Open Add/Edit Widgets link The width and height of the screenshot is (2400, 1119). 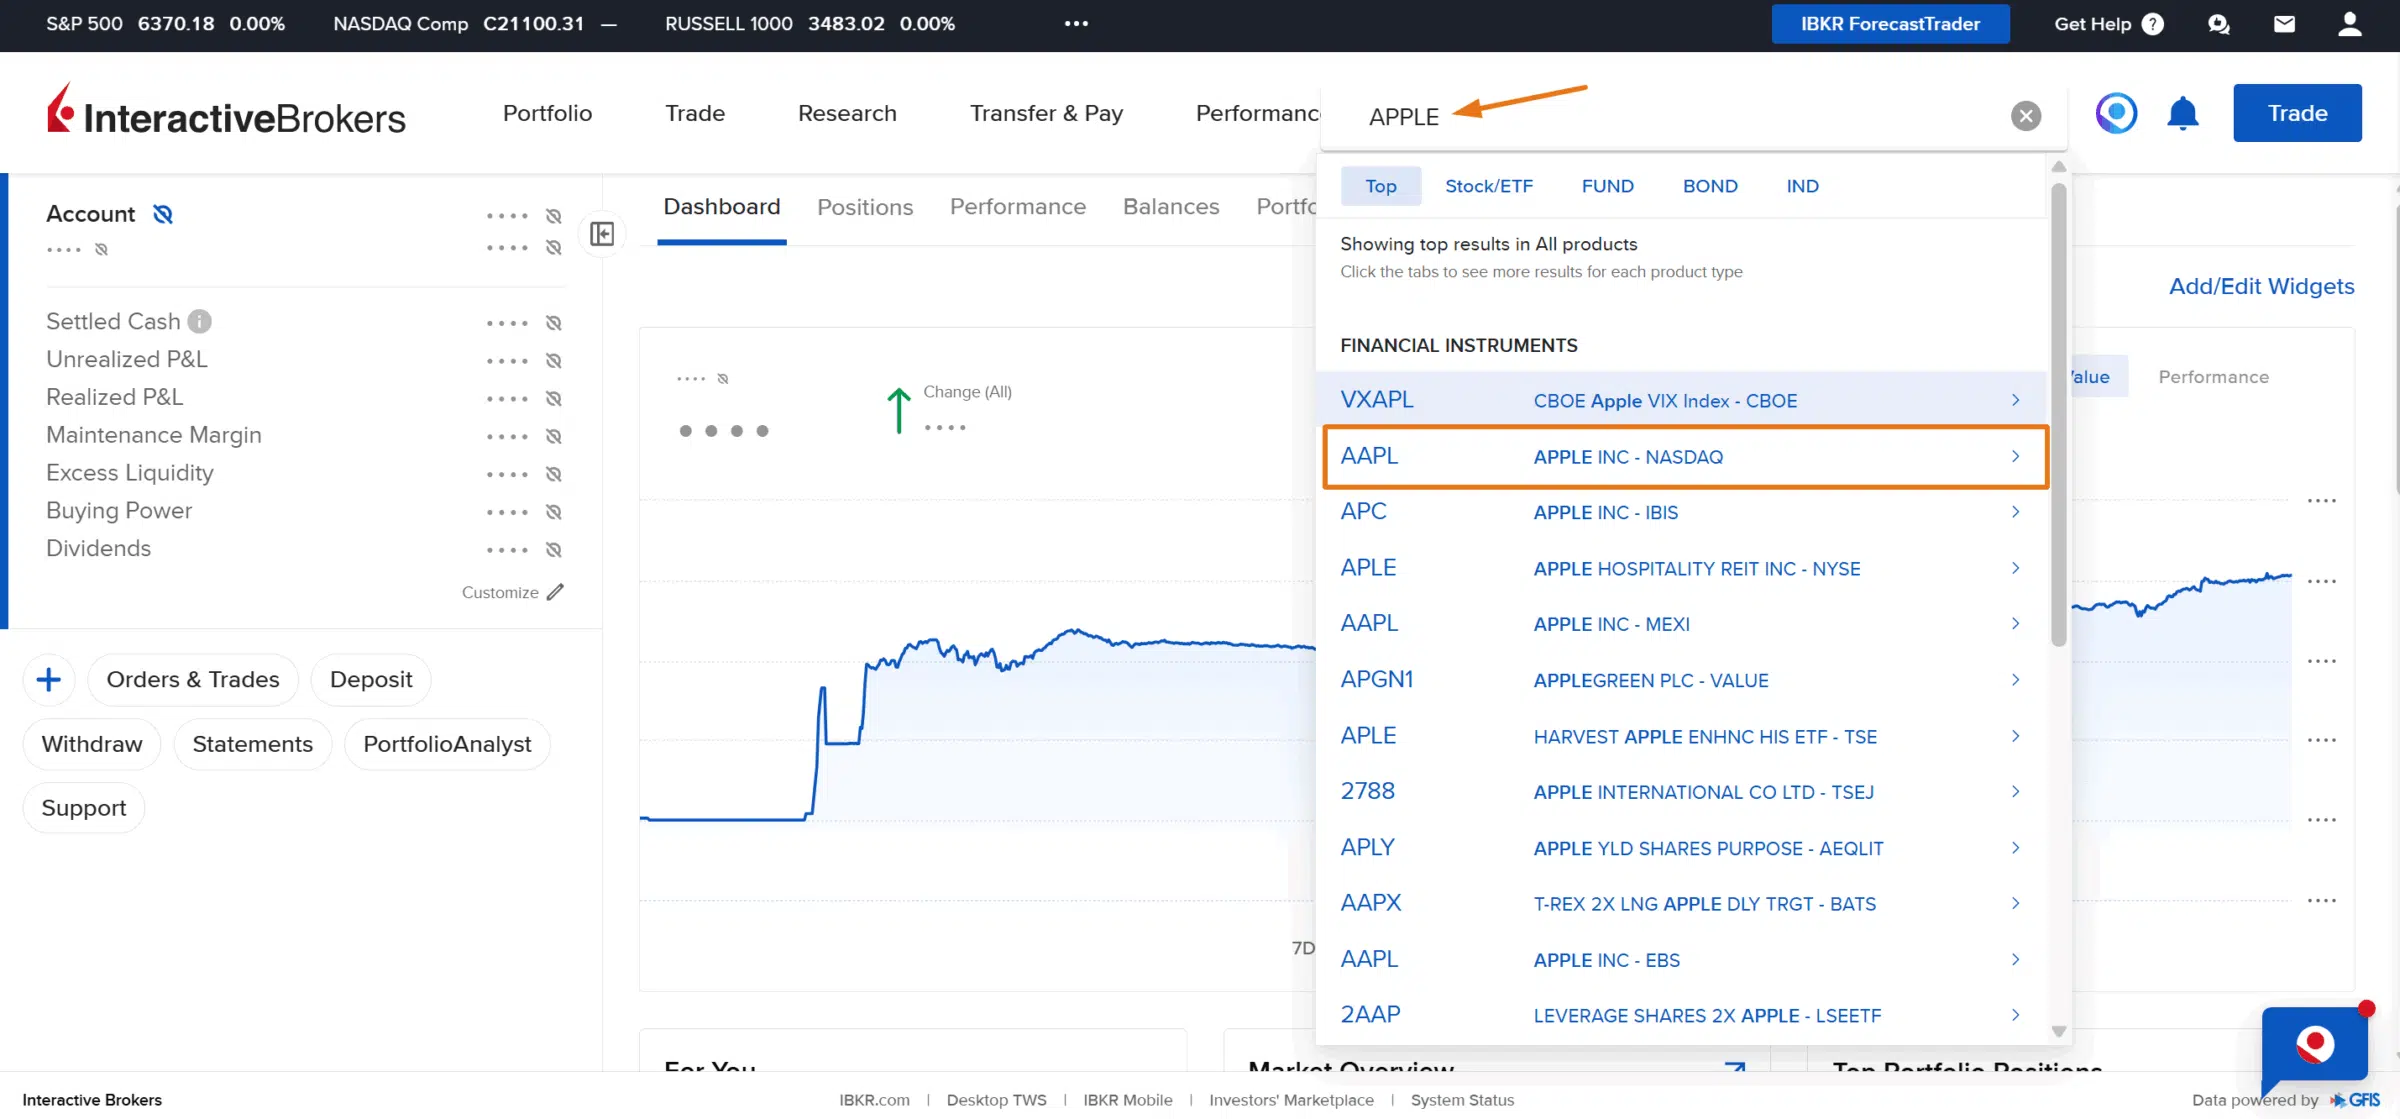pyautogui.click(x=2261, y=287)
